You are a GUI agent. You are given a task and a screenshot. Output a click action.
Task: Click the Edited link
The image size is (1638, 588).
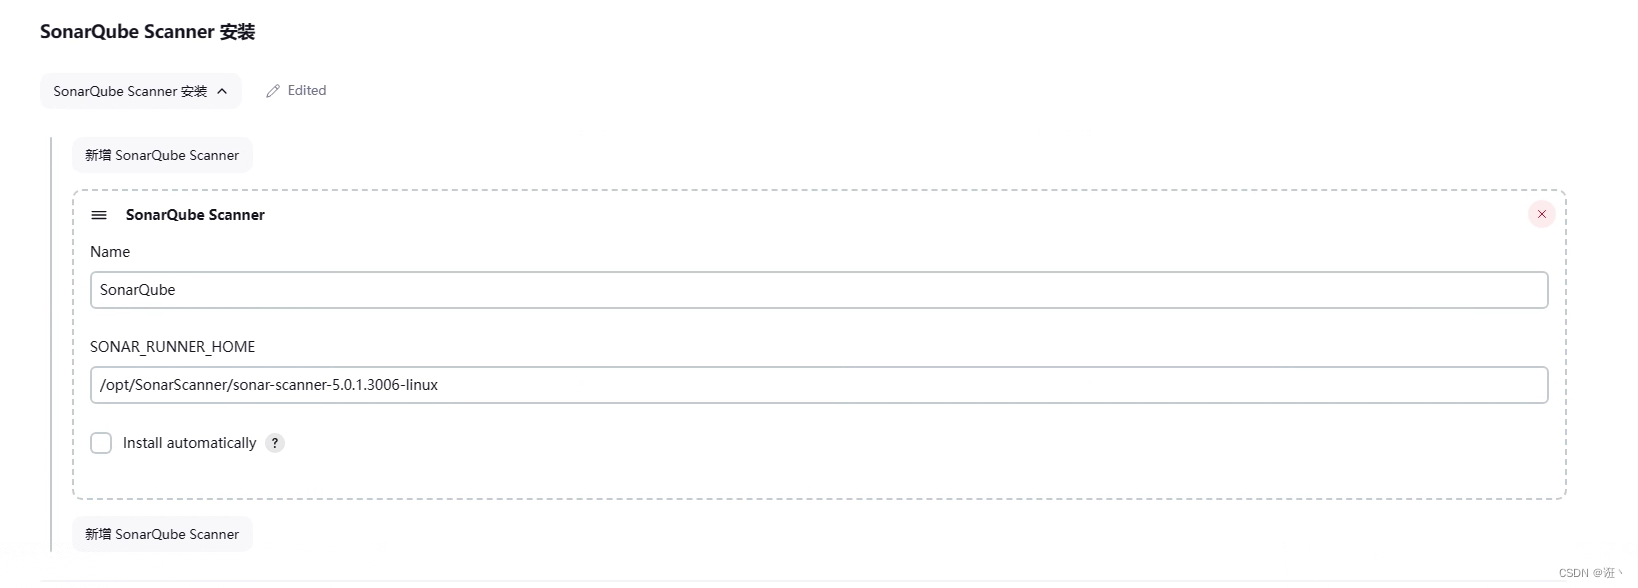306,90
